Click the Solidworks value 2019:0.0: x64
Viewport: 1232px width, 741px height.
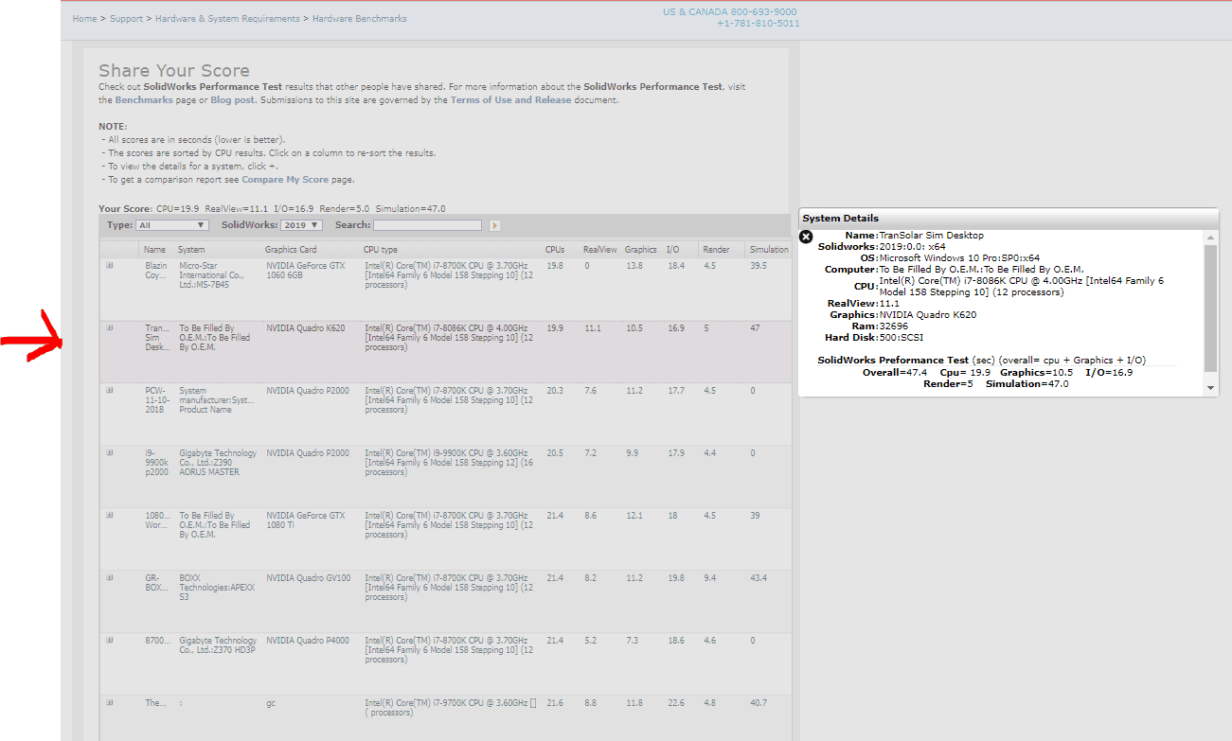(x=912, y=247)
